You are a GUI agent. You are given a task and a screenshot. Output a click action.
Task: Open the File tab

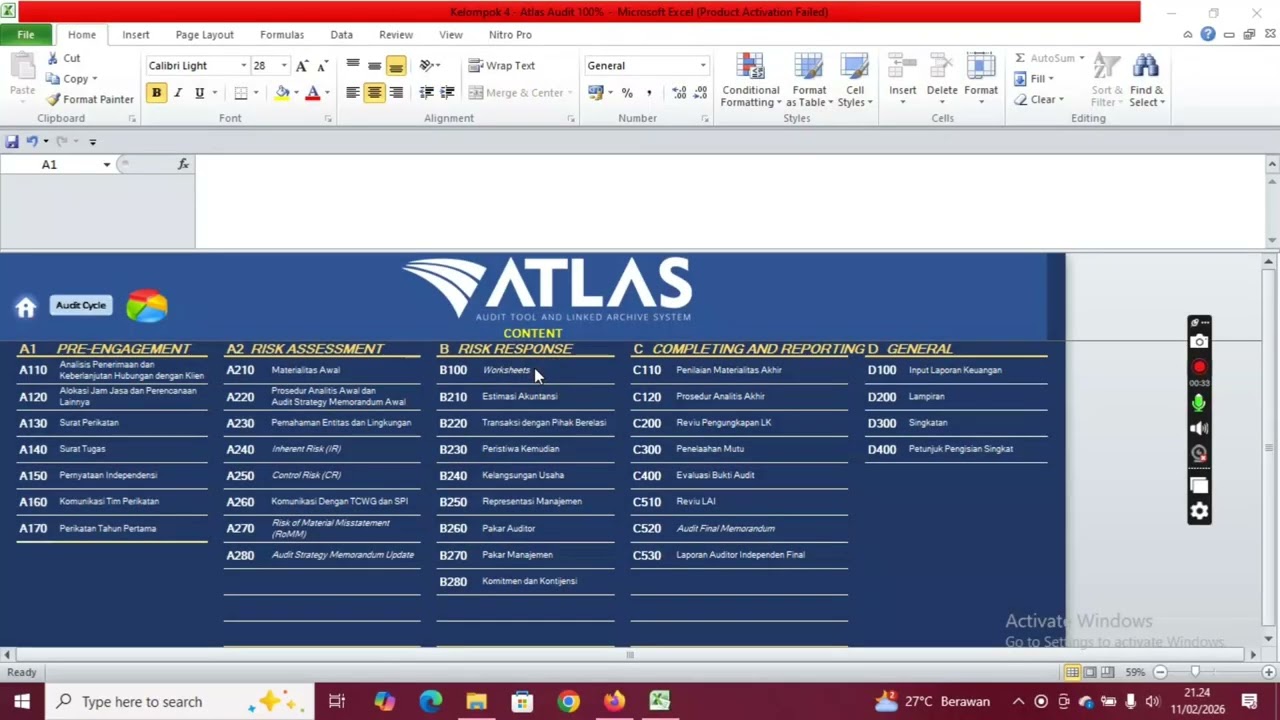click(x=26, y=34)
